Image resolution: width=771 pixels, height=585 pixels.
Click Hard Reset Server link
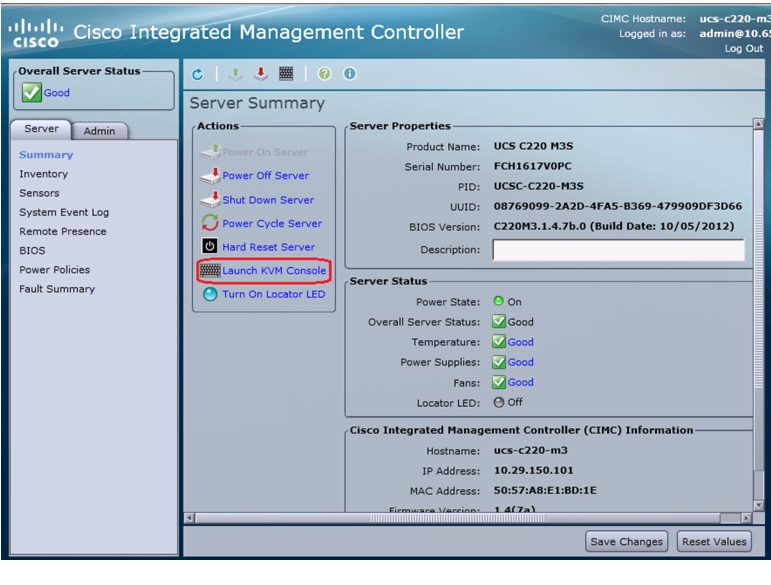click(268, 247)
